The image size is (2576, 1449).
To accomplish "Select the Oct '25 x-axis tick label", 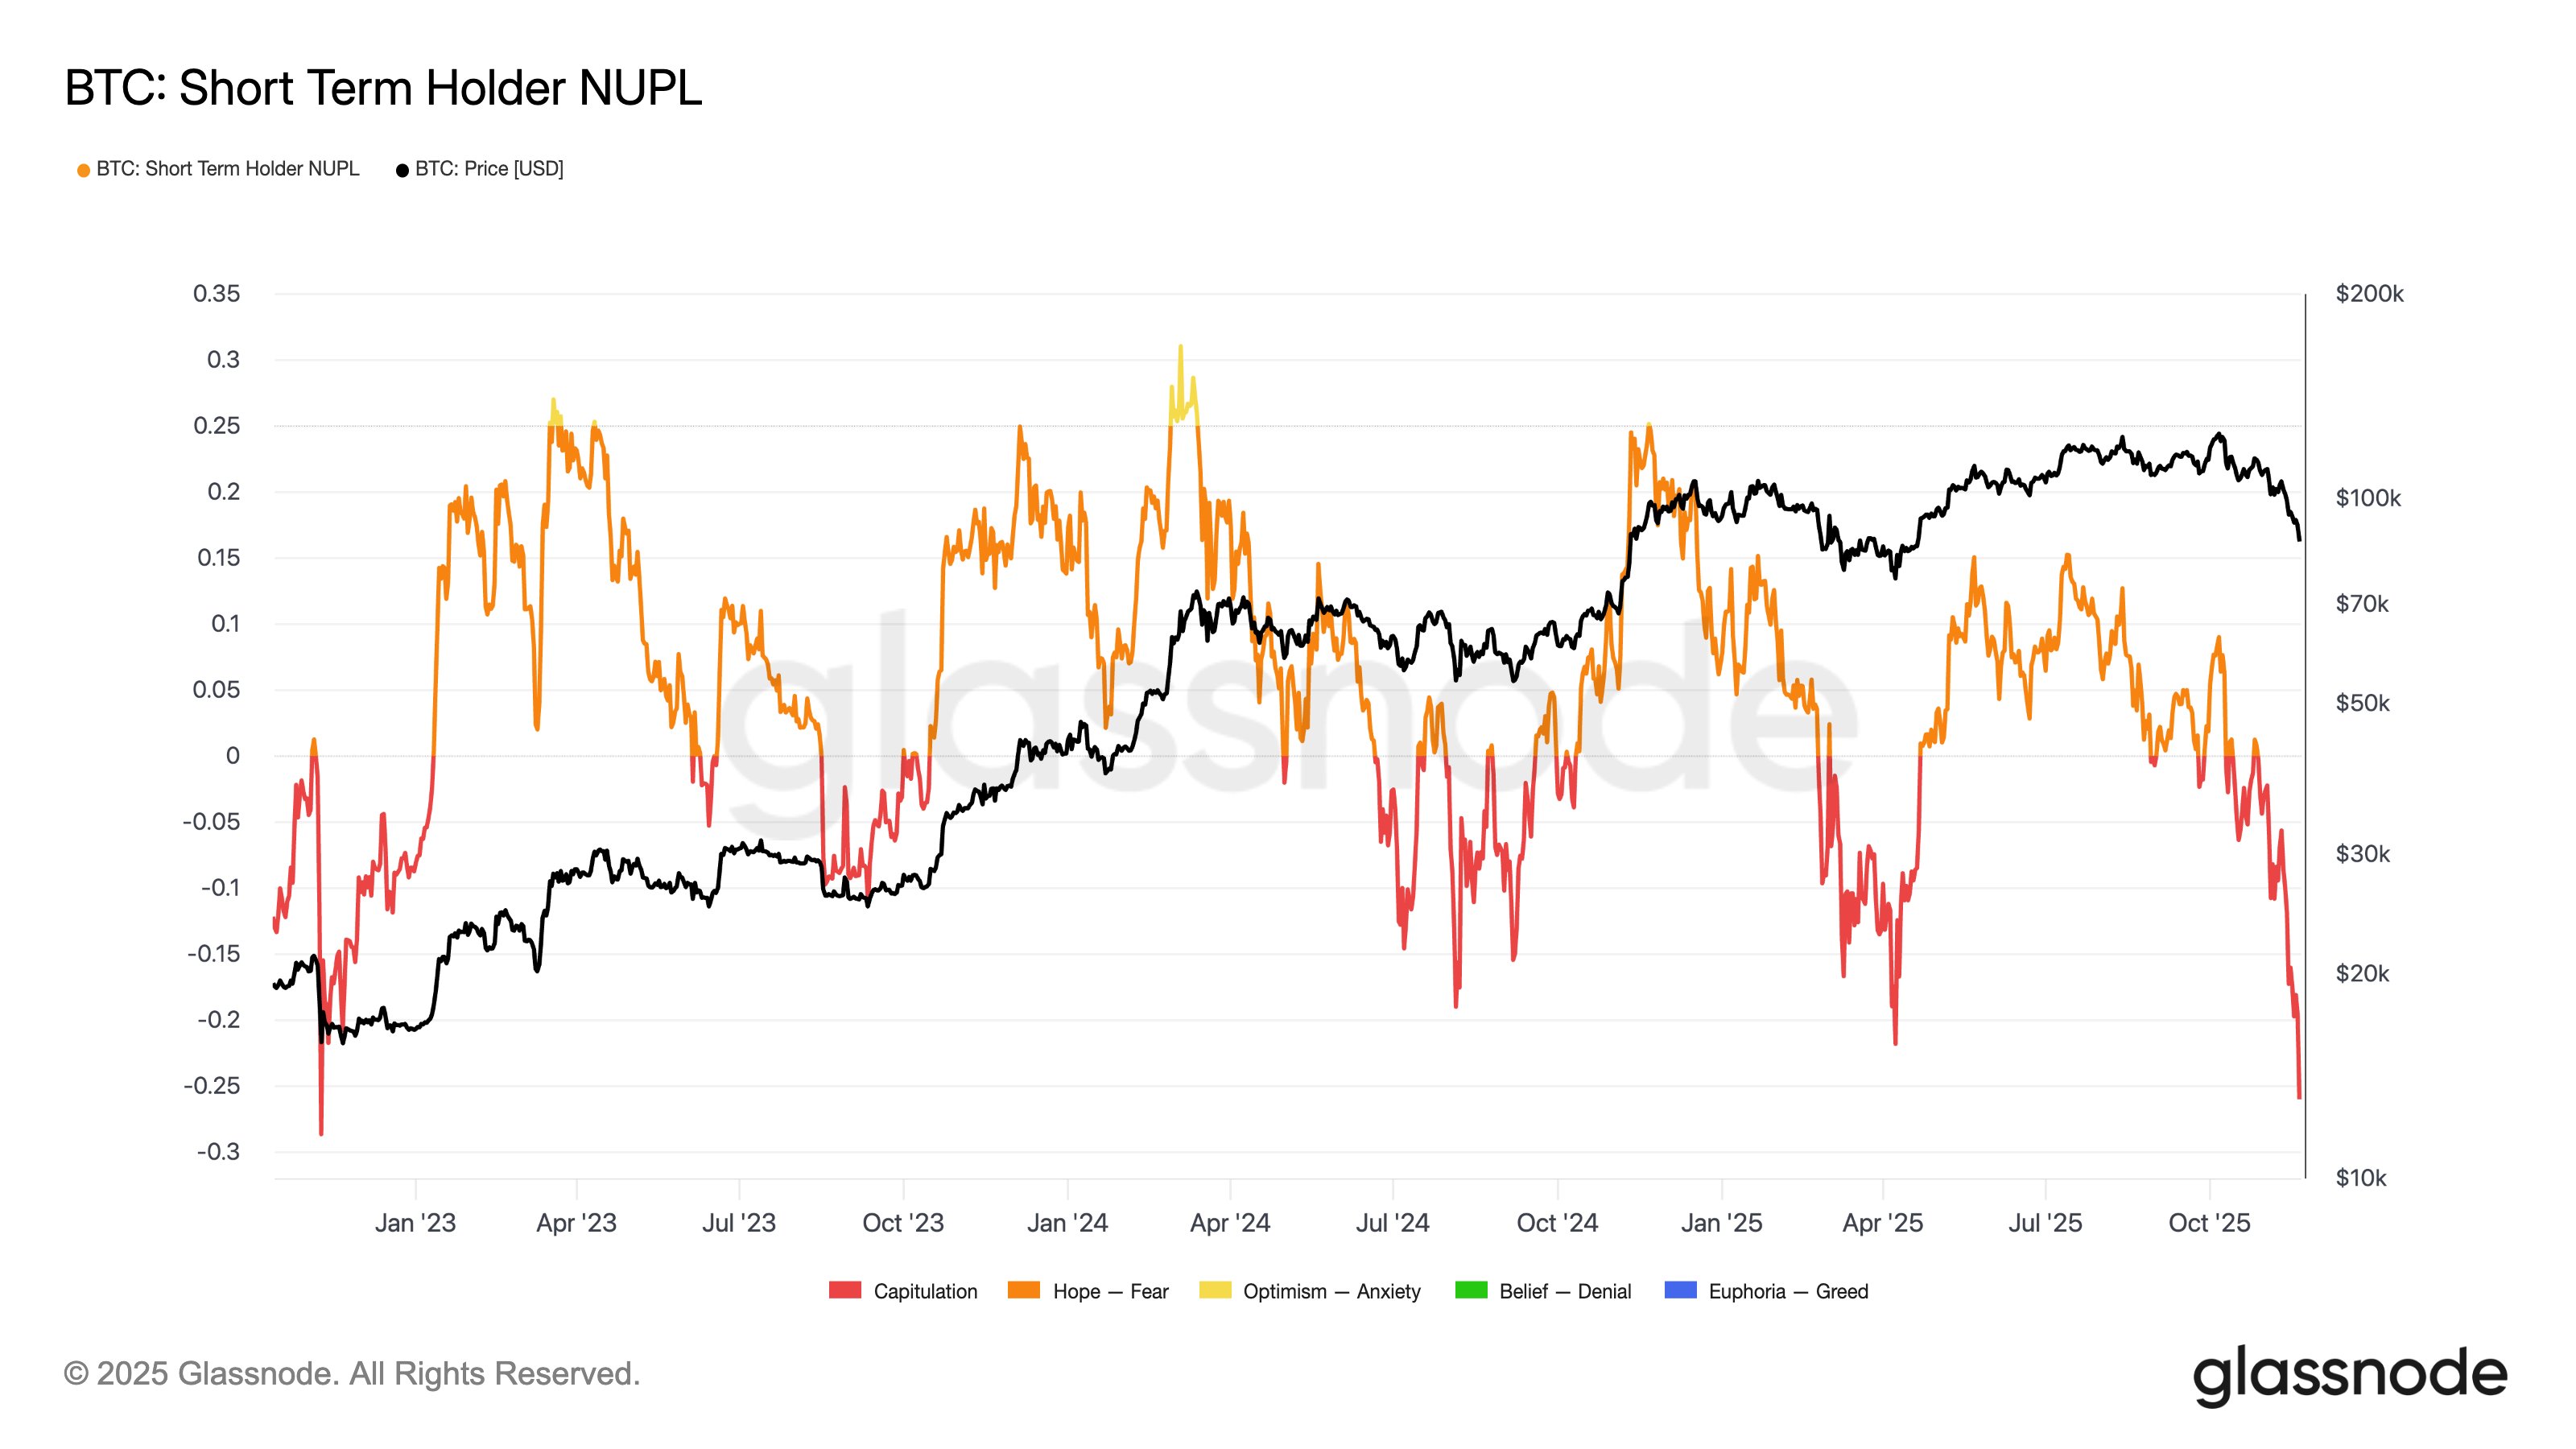I will (2209, 1223).
